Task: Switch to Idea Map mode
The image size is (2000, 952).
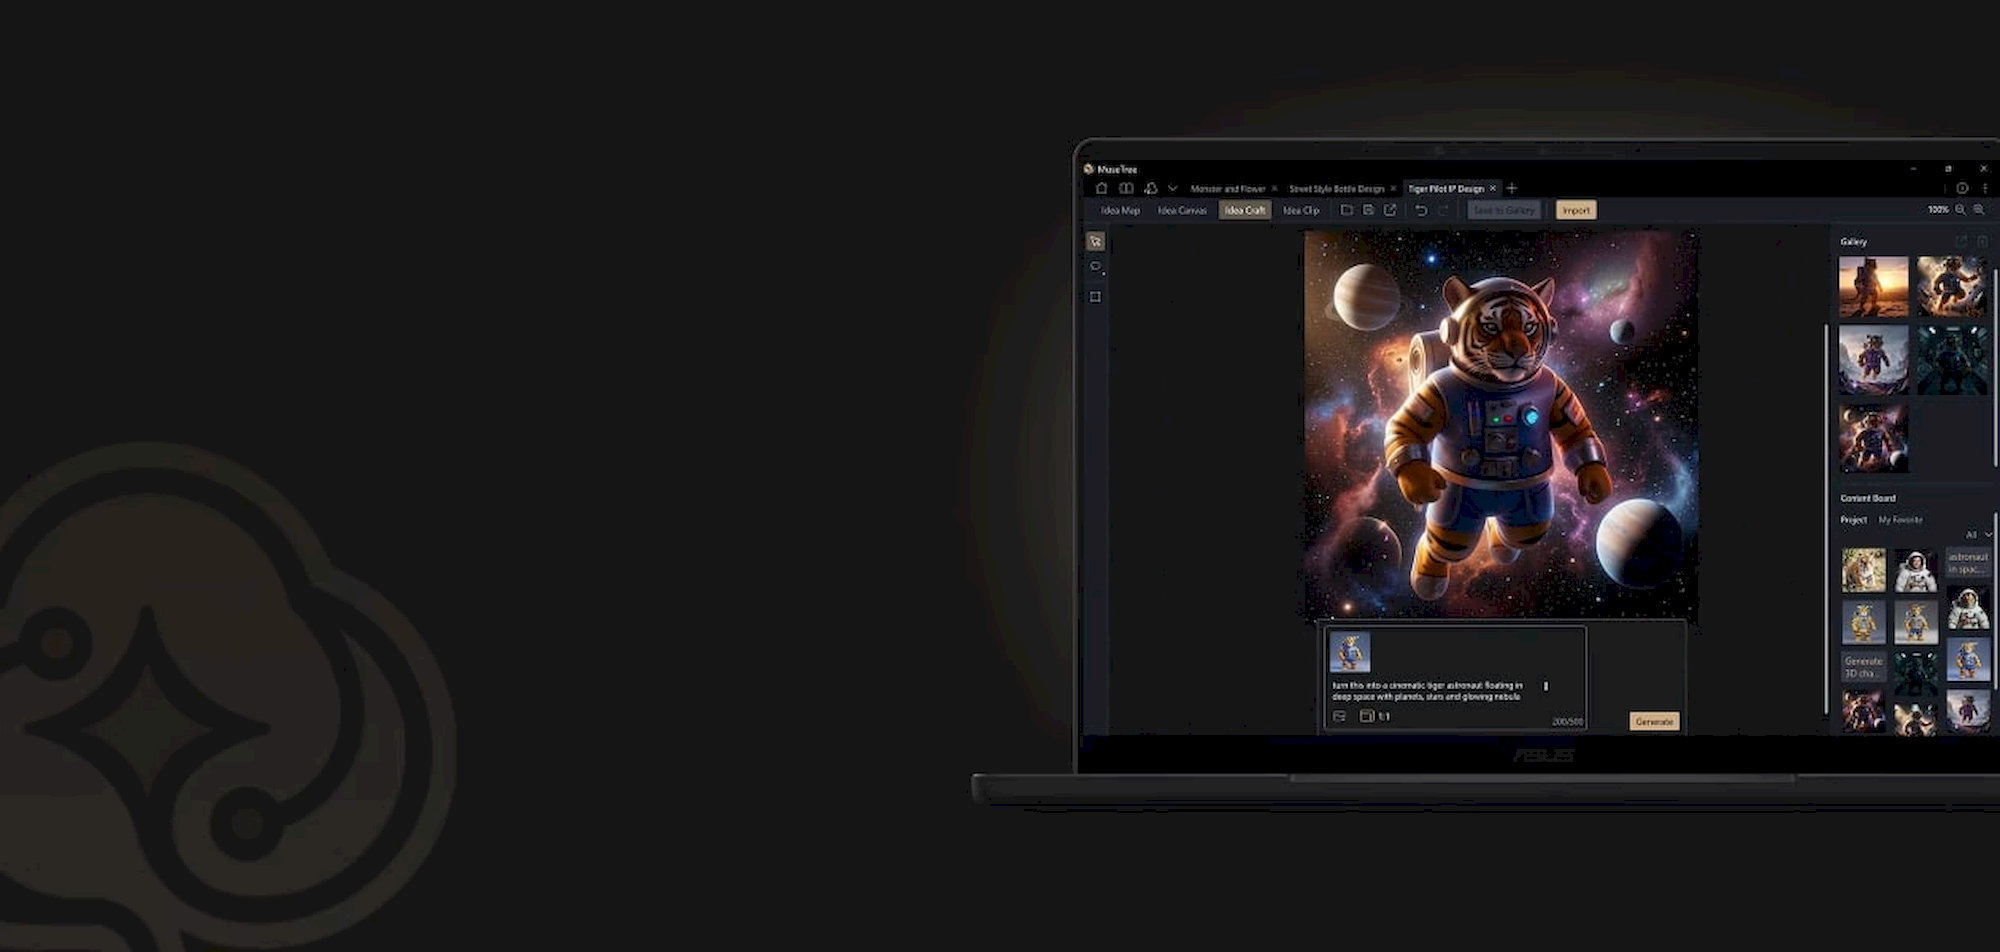Action: click(1120, 211)
